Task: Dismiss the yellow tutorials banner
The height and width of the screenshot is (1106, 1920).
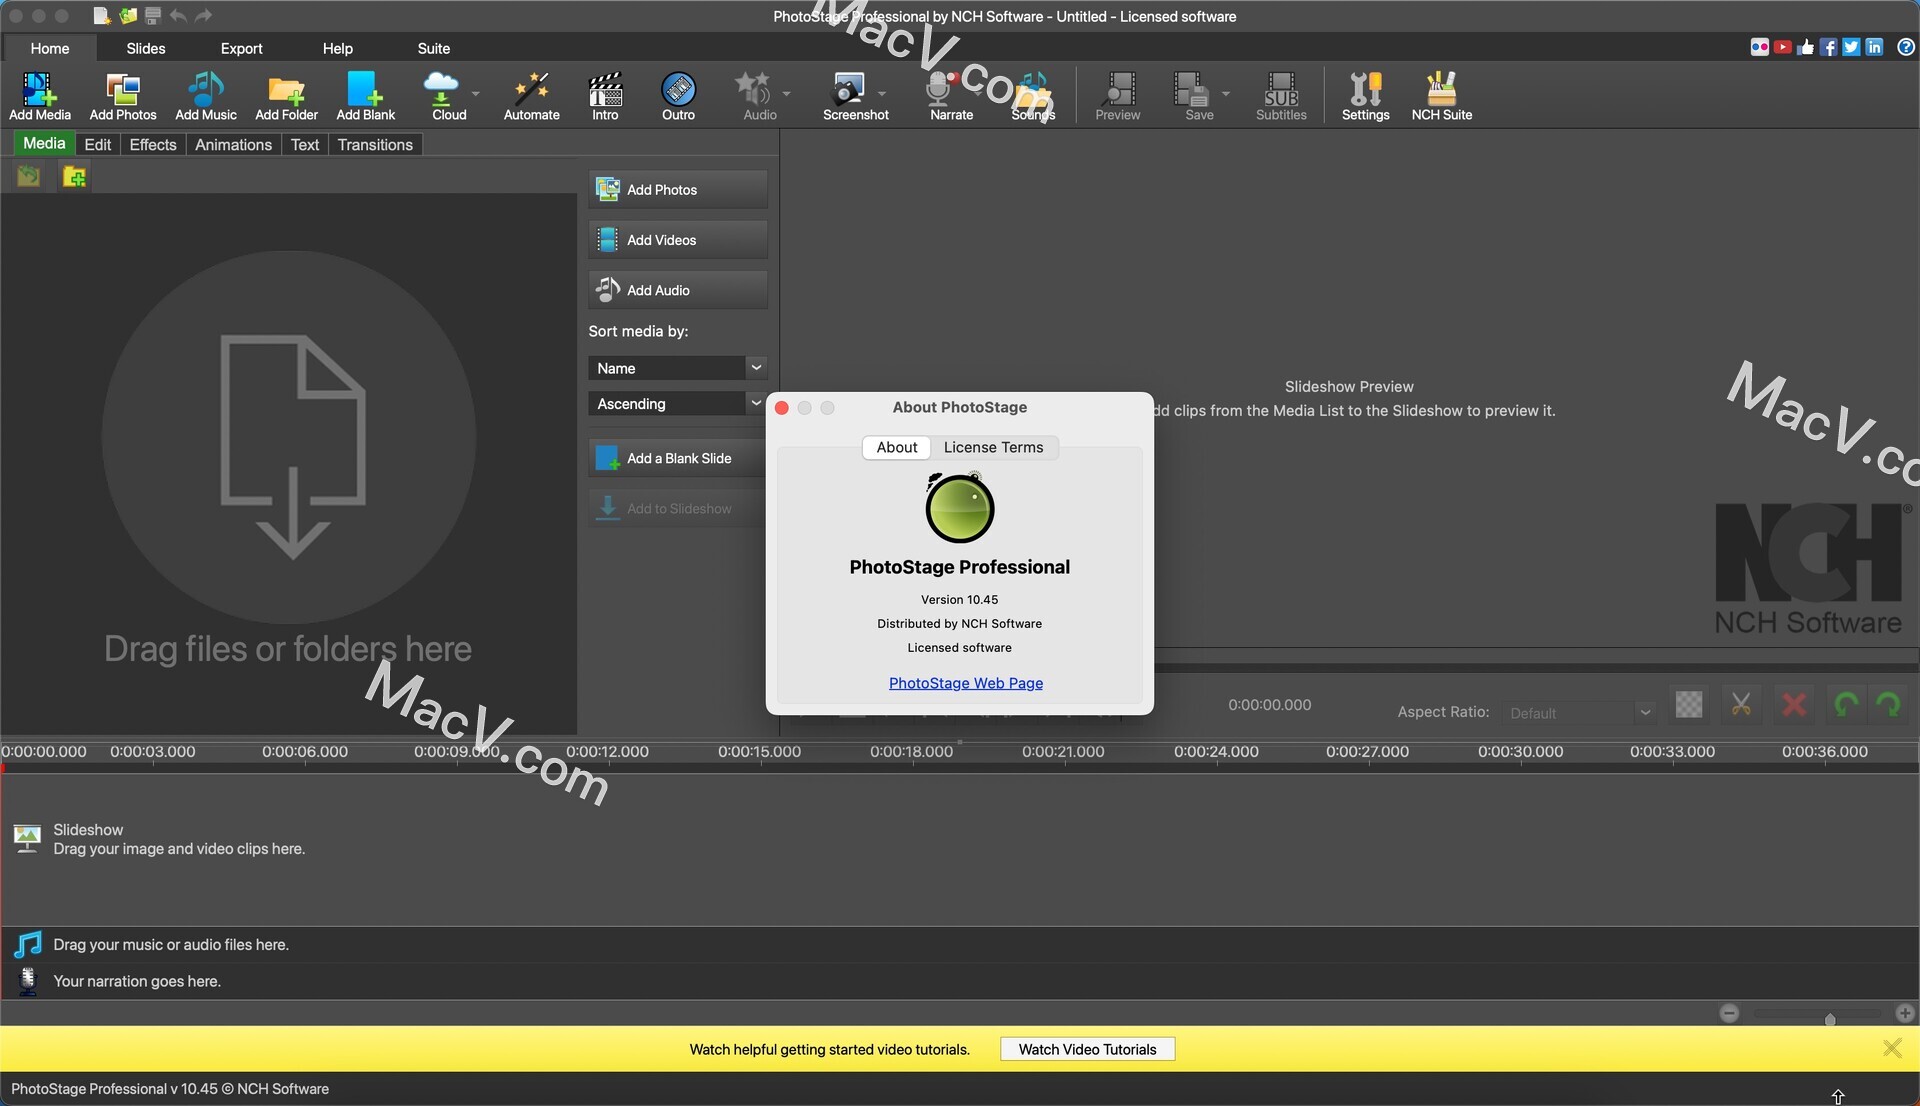Action: pos(1892,1048)
